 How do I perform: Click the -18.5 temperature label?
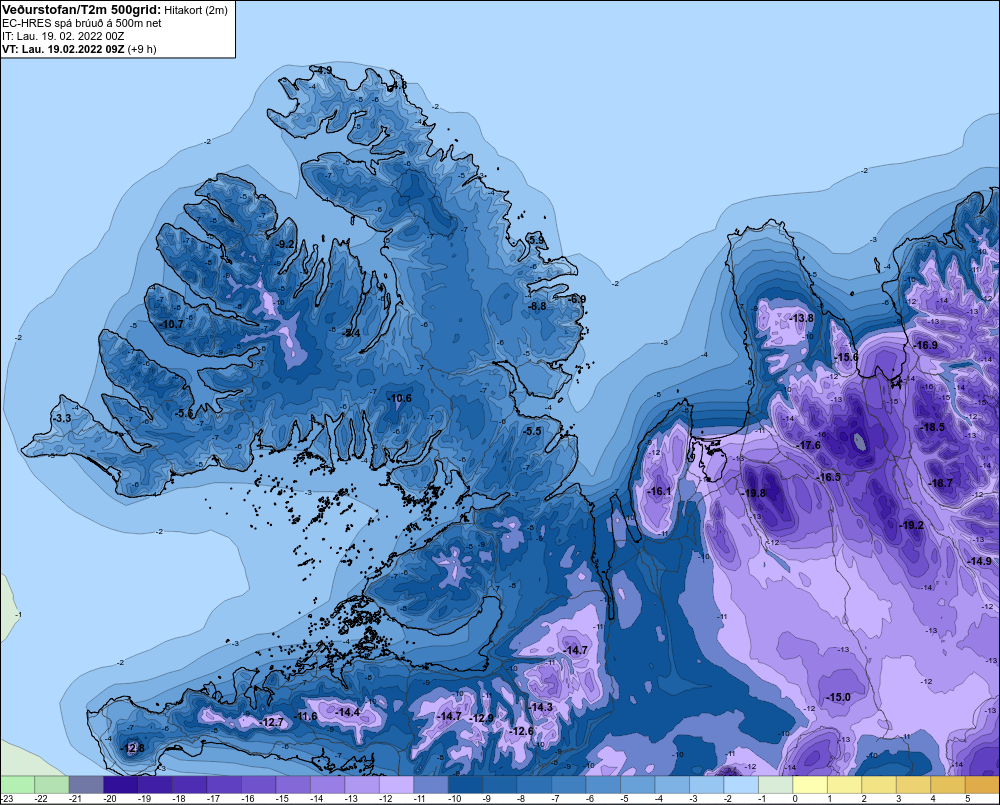tap(932, 427)
